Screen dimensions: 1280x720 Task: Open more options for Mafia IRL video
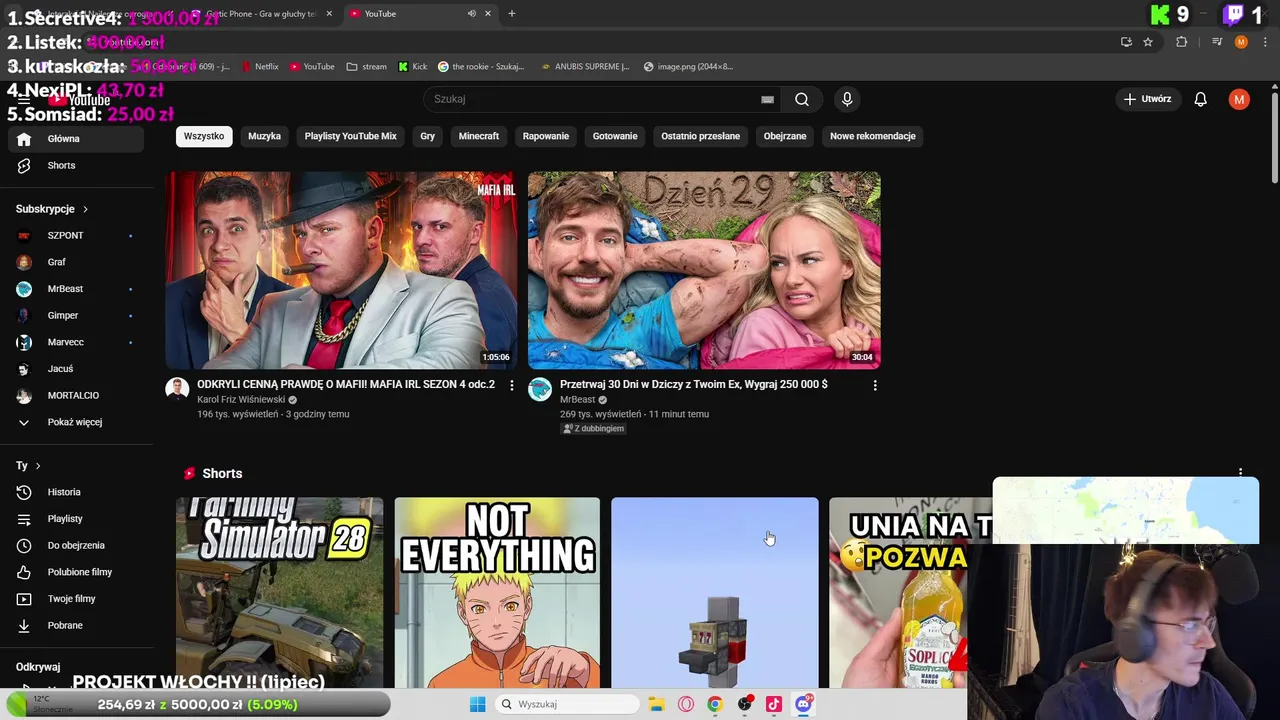pyautogui.click(x=512, y=385)
